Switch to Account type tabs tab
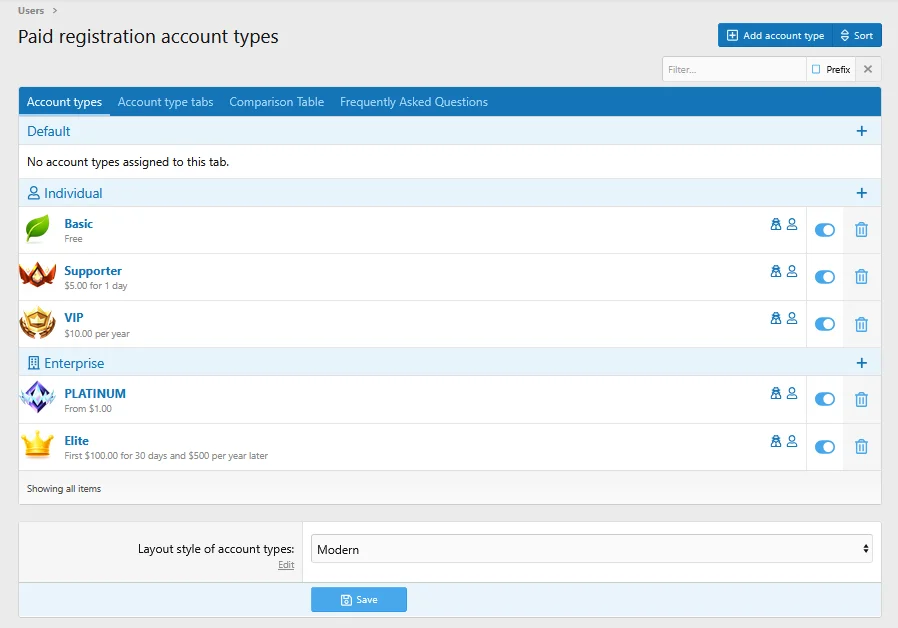The width and height of the screenshot is (898, 628). click(166, 102)
